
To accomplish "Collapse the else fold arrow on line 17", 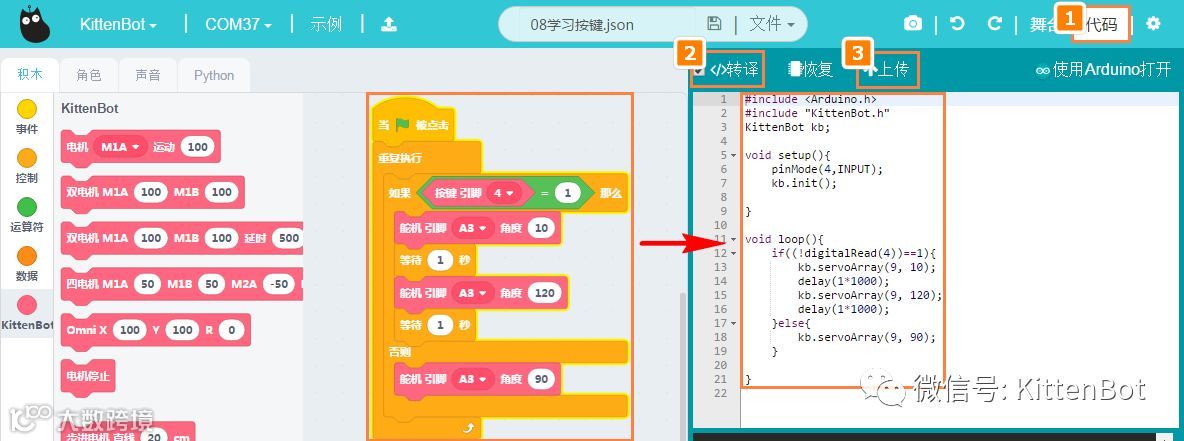I will [x=735, y=323].
